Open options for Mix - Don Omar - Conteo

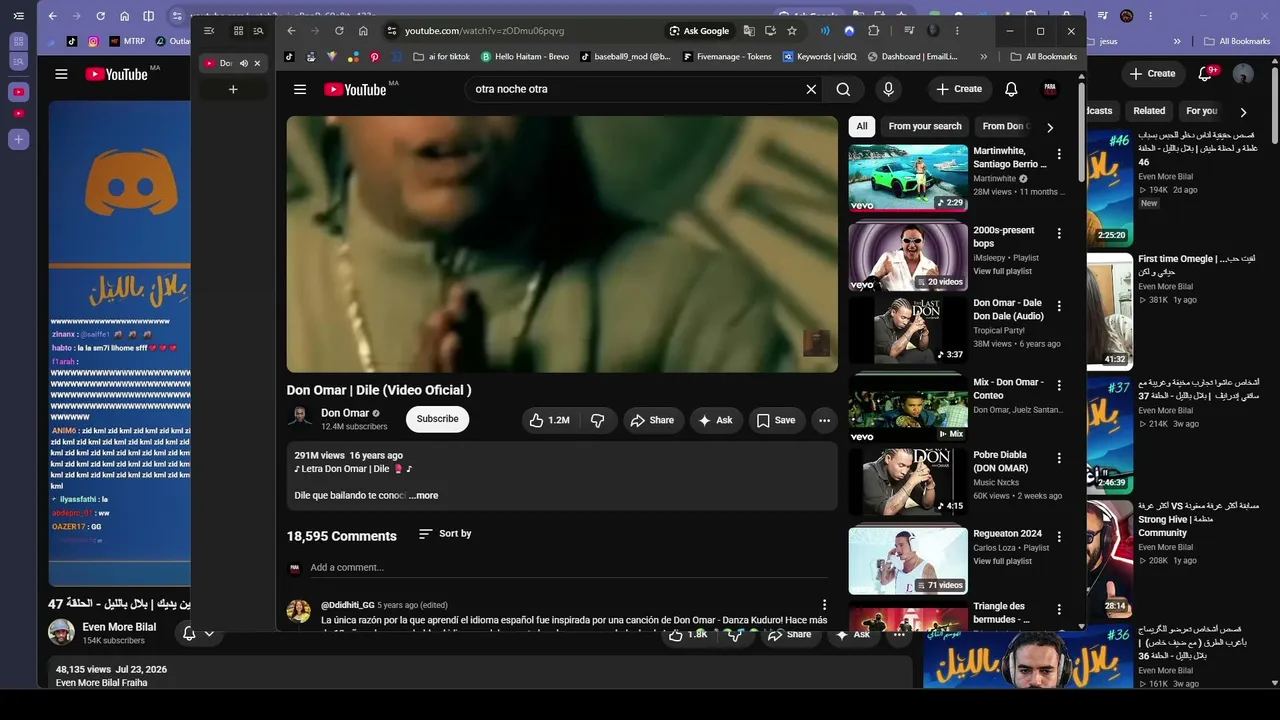point(1059,385)
